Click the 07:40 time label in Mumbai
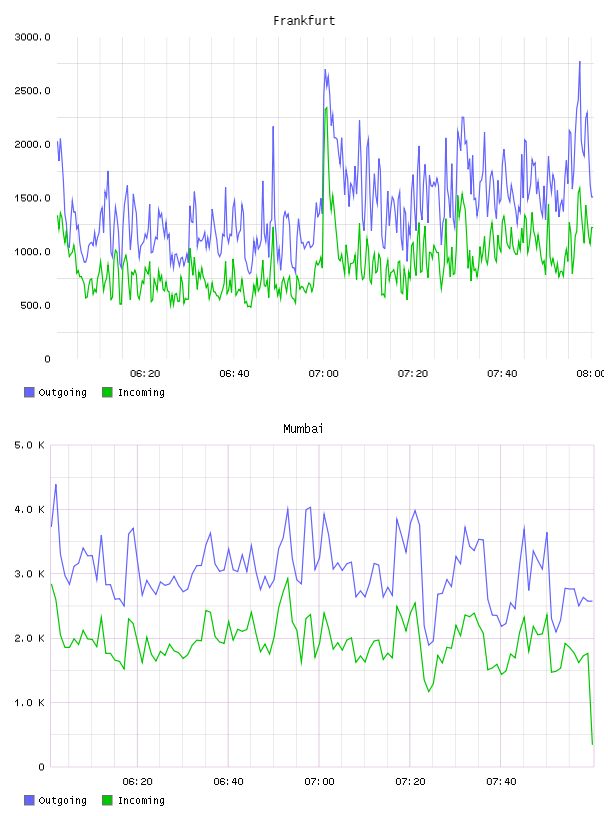Screen dimensions: 608x816 tap(501, 782)
